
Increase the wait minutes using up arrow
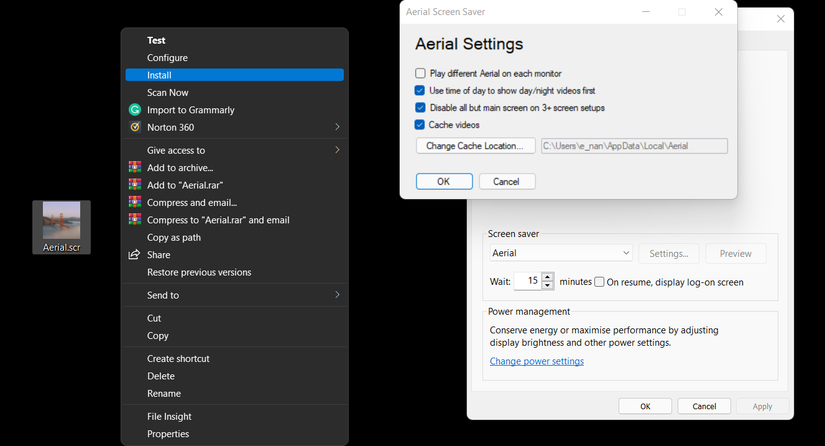coord(548,277)
